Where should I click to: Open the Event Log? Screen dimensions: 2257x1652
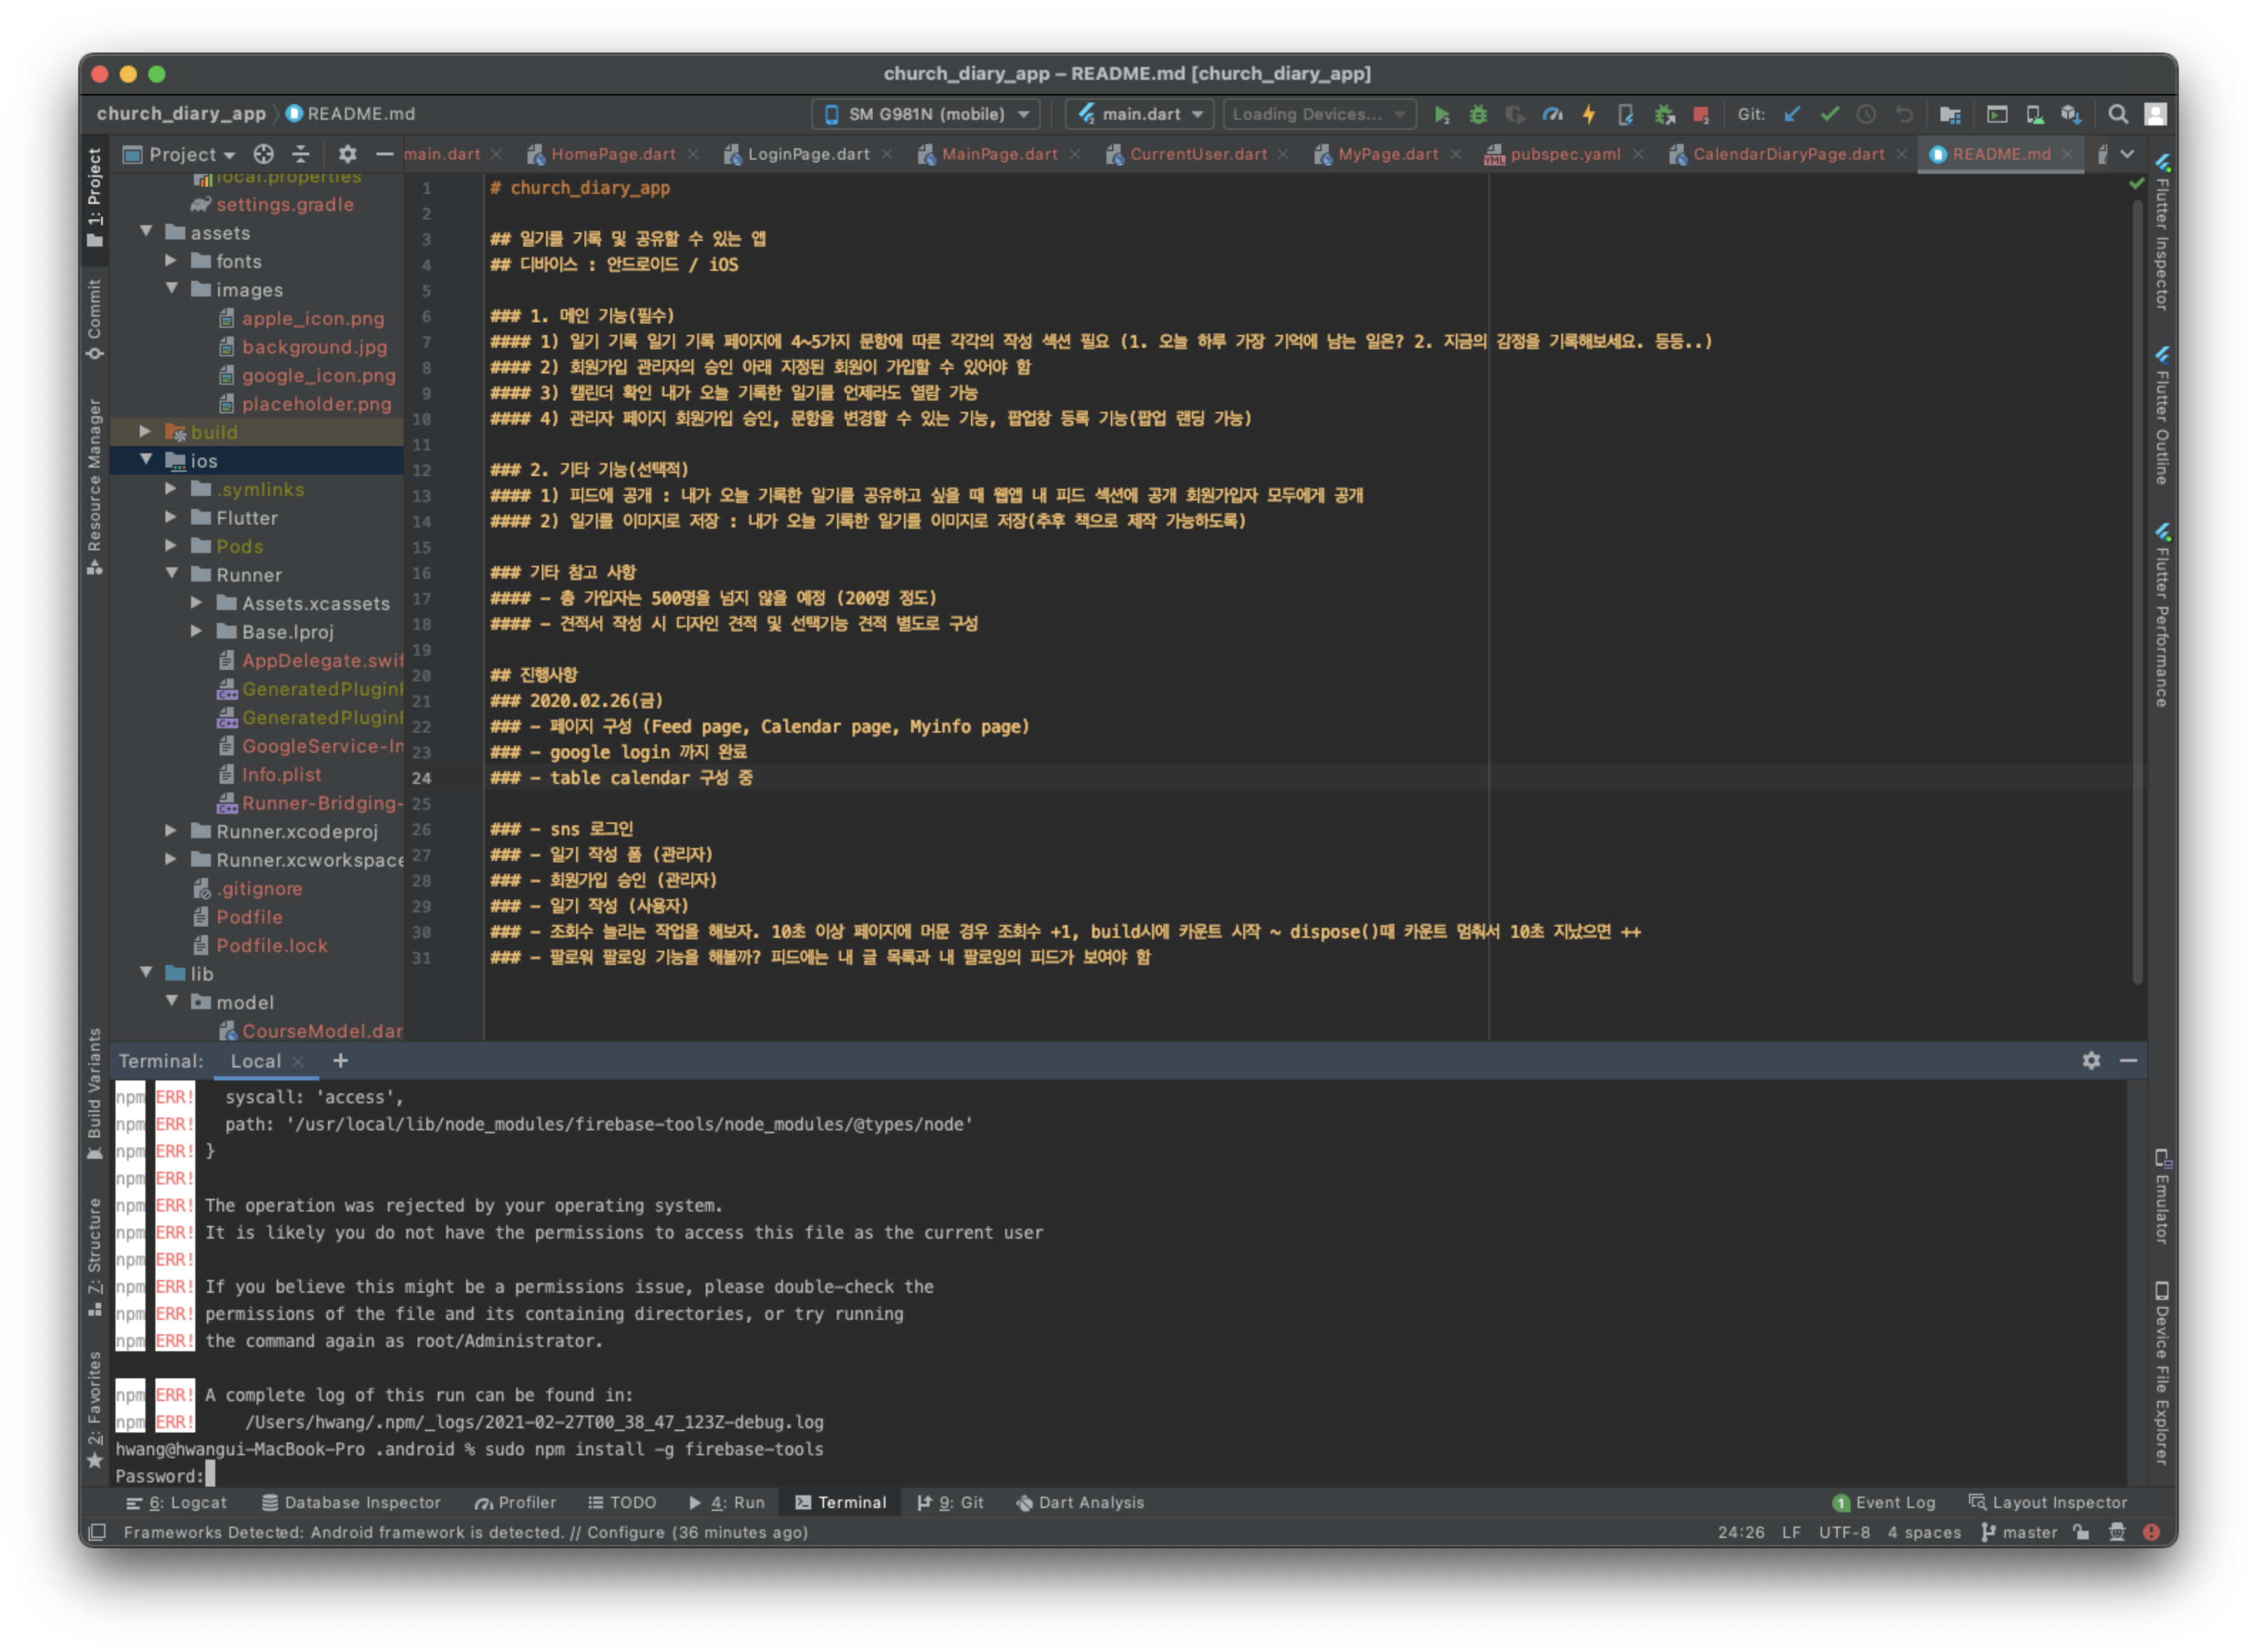click(1884, 1502)
